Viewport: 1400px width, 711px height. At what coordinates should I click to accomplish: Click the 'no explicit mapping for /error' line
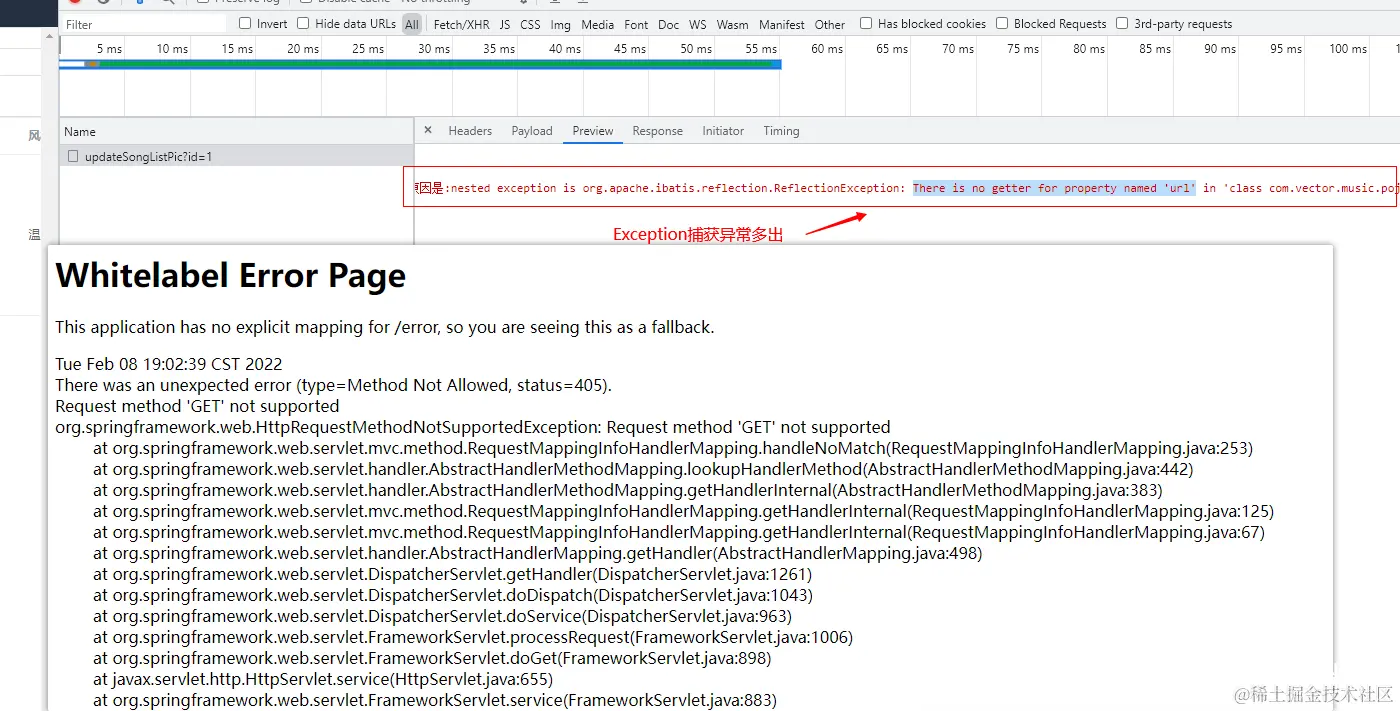click(385, 327)
